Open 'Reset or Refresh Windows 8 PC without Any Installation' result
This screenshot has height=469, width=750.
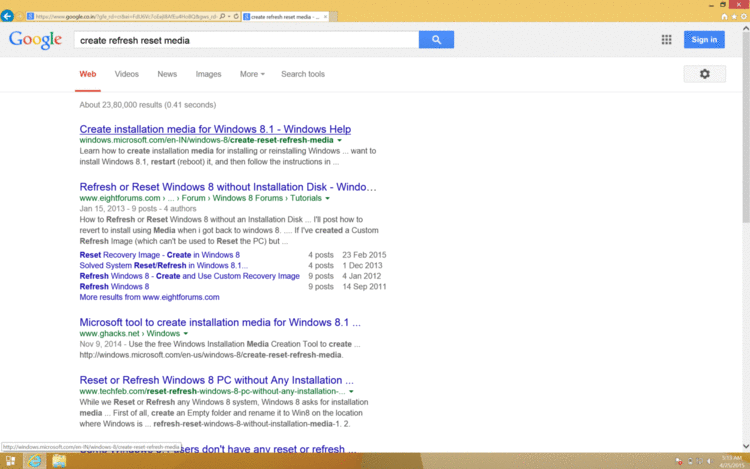217,380
